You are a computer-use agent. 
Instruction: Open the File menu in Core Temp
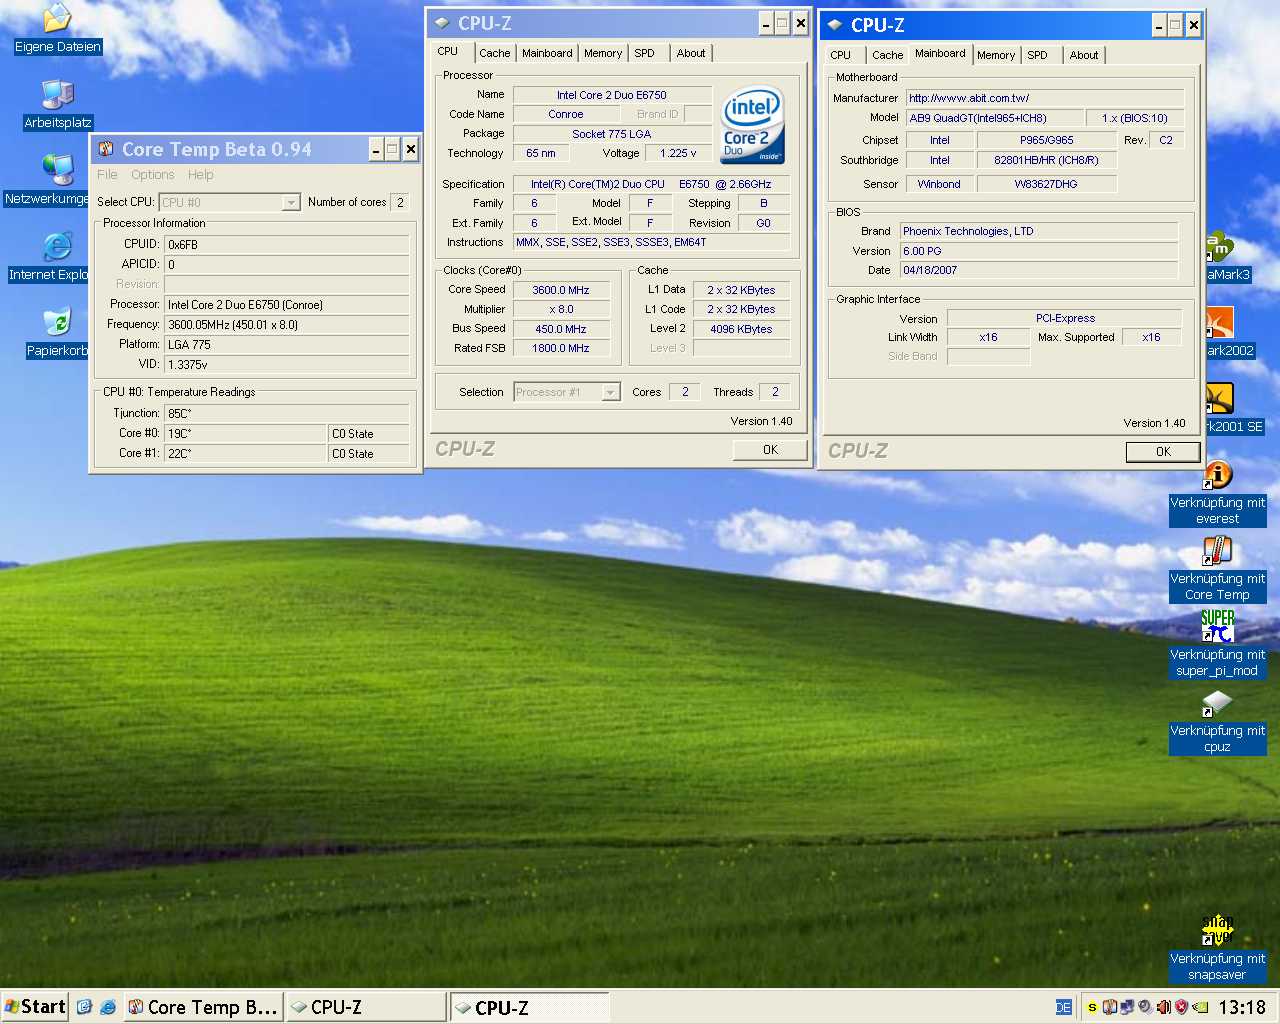pos(107,174)
